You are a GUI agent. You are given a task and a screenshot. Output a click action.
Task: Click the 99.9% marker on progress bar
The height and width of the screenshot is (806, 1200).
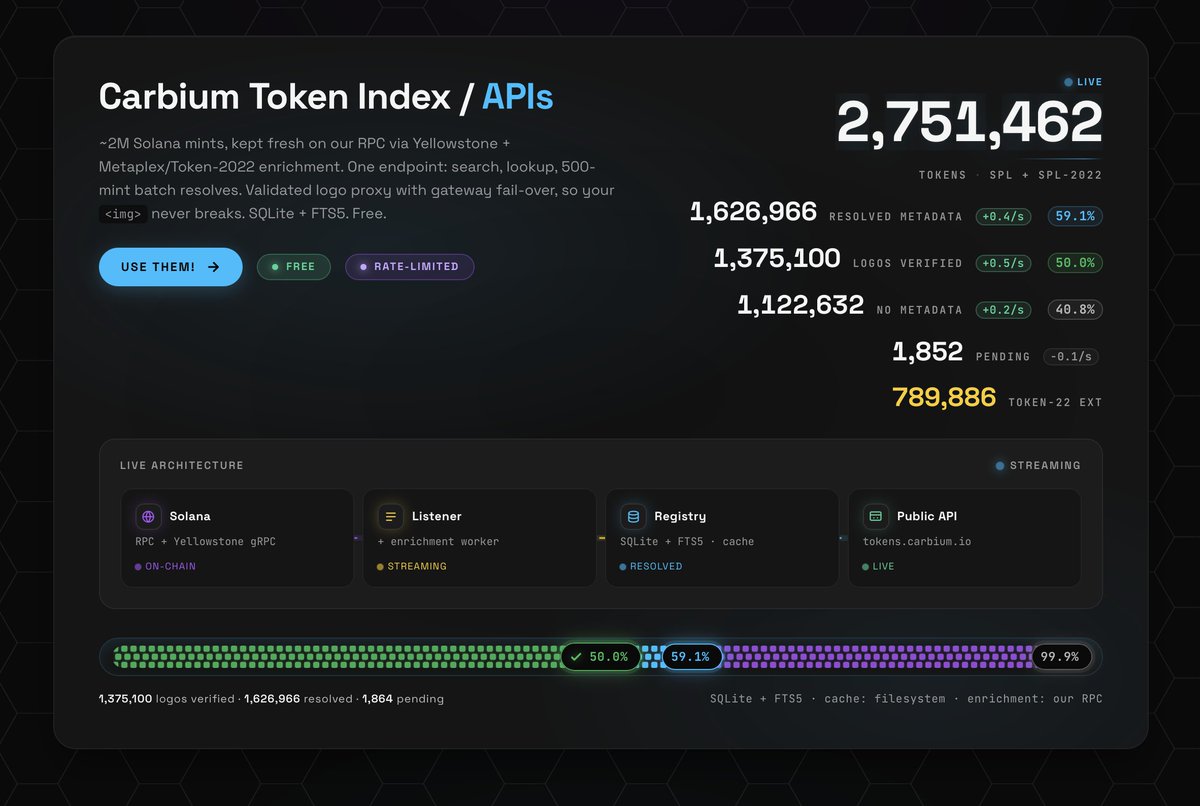[1060, 657]
